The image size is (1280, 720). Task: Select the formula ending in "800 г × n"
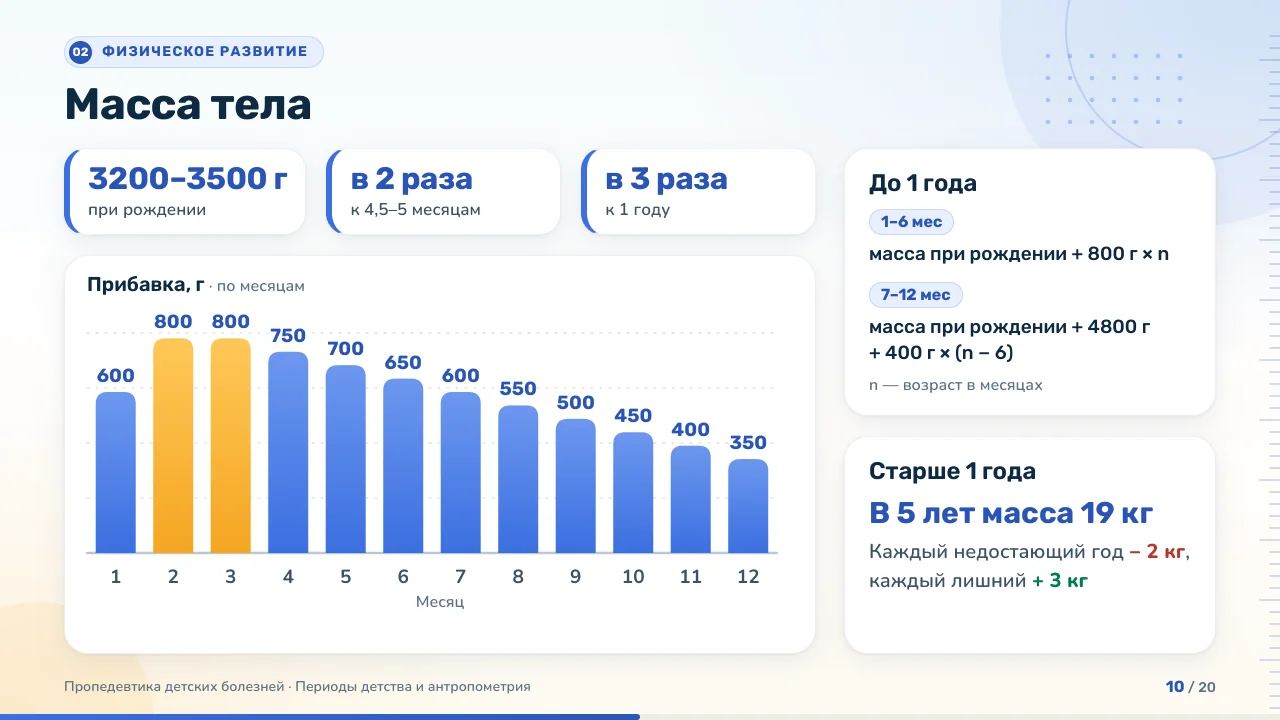pyautogui.click(x=1019, y=254)
